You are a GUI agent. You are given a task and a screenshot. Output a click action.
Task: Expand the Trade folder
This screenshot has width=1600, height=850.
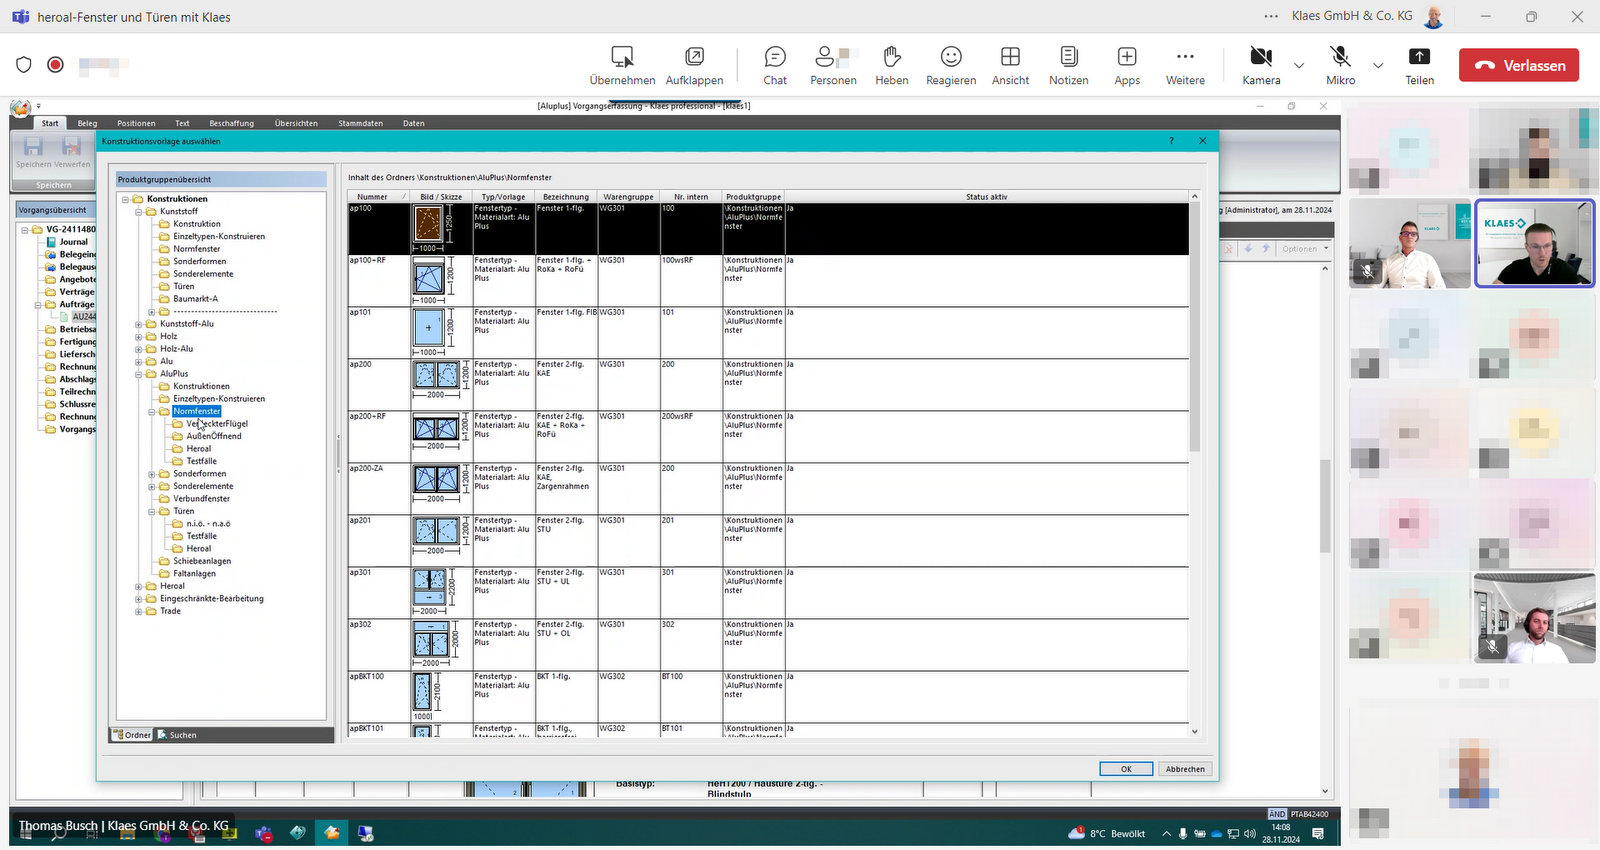point(139,611)
